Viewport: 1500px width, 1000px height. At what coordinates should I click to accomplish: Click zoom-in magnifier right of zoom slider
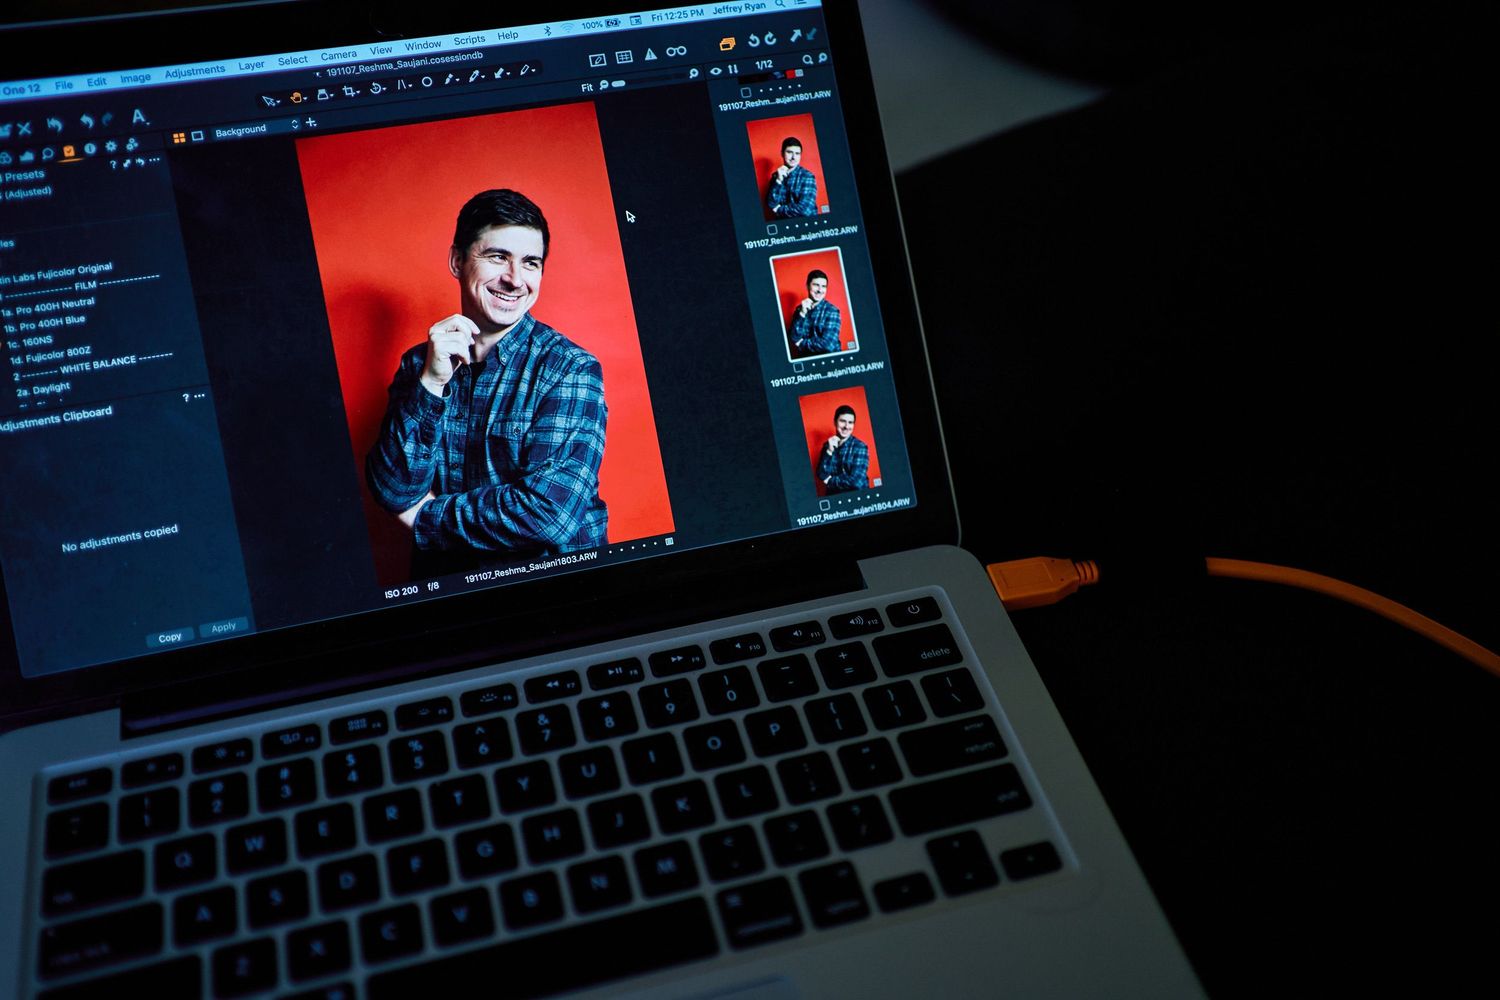point(694,74)
